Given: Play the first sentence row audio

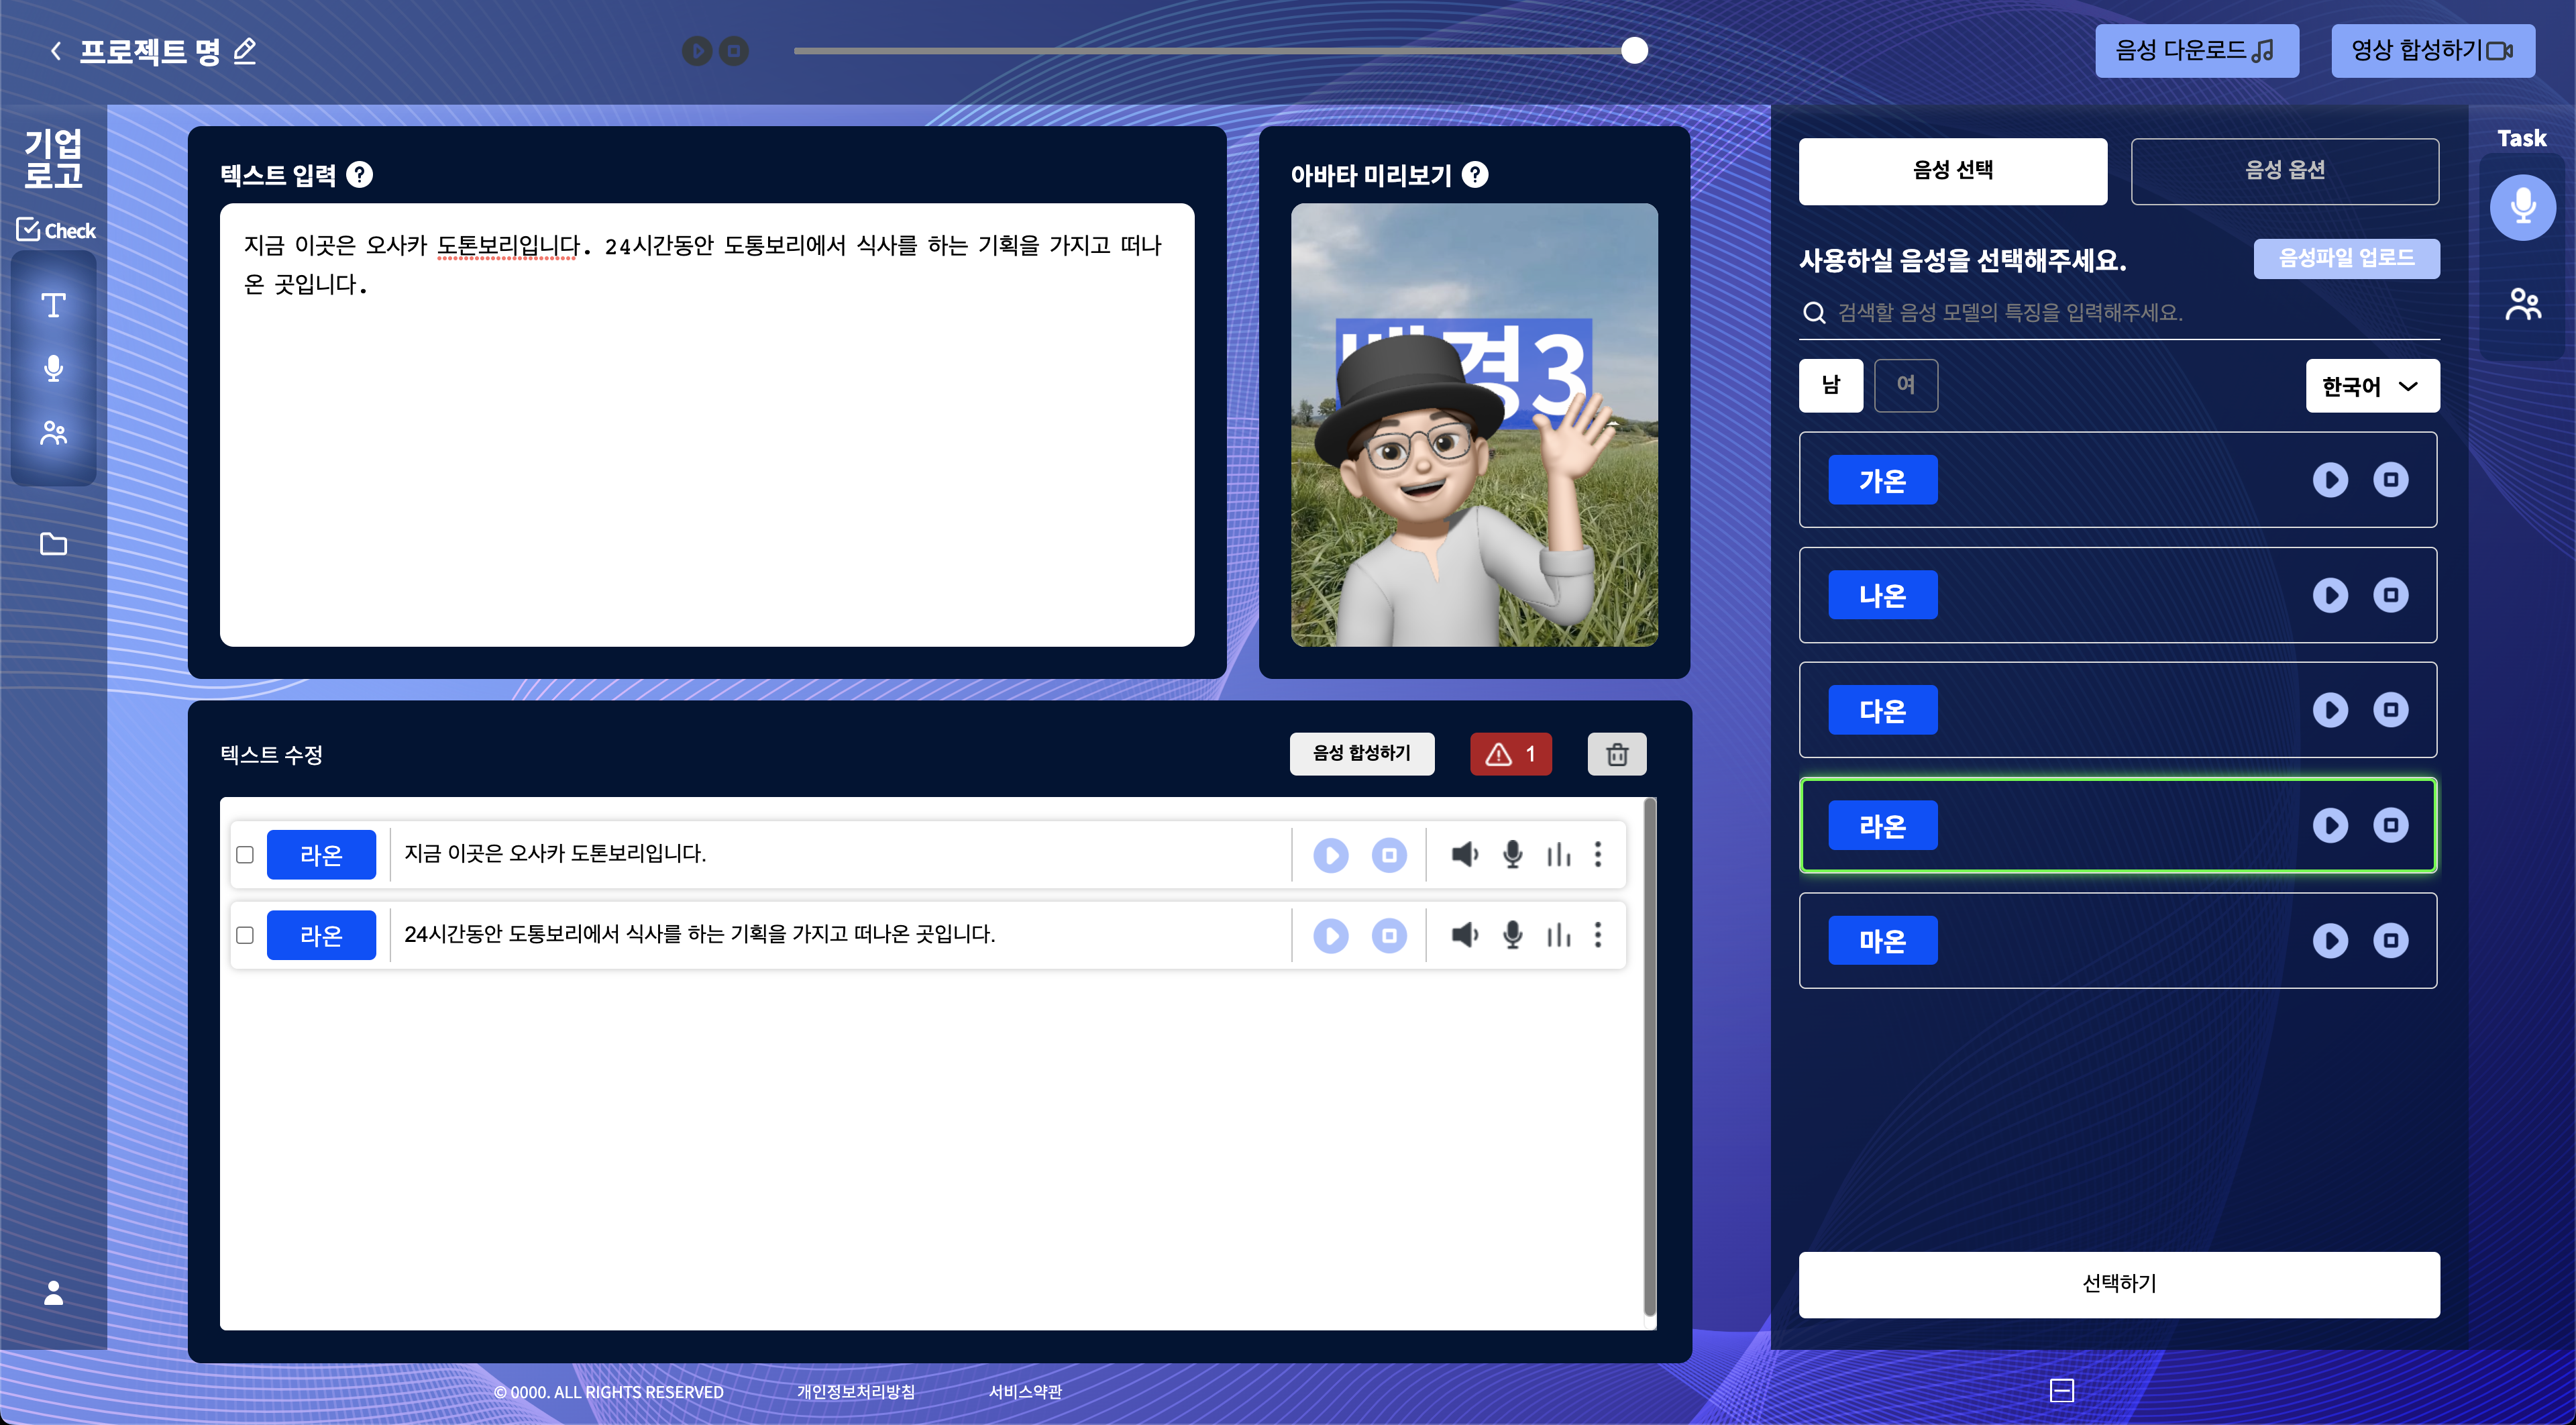Looking at the screenshot, I should (x=1331, y=855).
